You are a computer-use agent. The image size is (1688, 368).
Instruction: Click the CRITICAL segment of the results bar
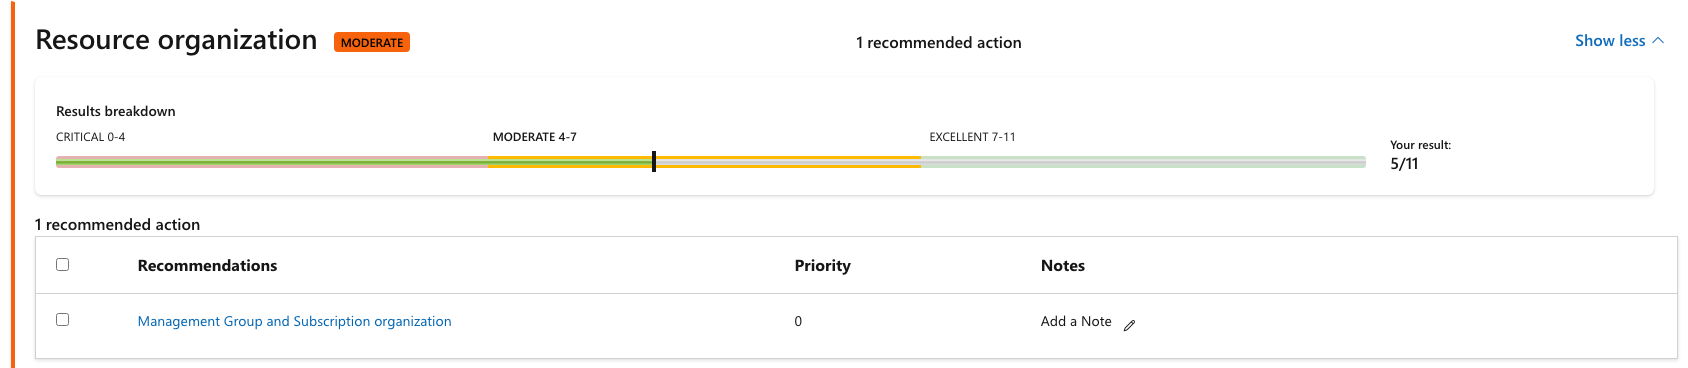(x=272, y=162)
